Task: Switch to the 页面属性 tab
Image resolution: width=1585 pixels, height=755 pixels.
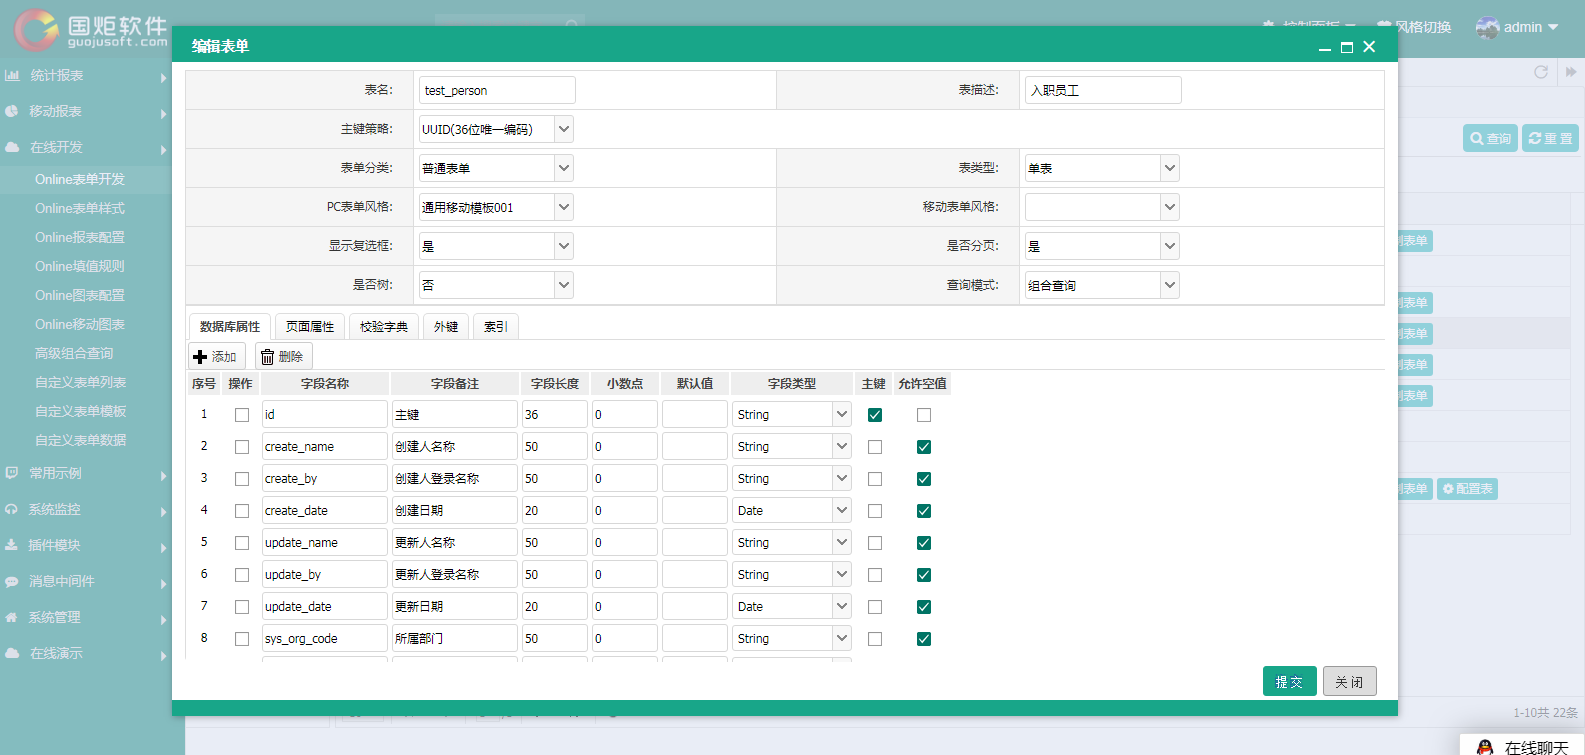Action: 310,327
